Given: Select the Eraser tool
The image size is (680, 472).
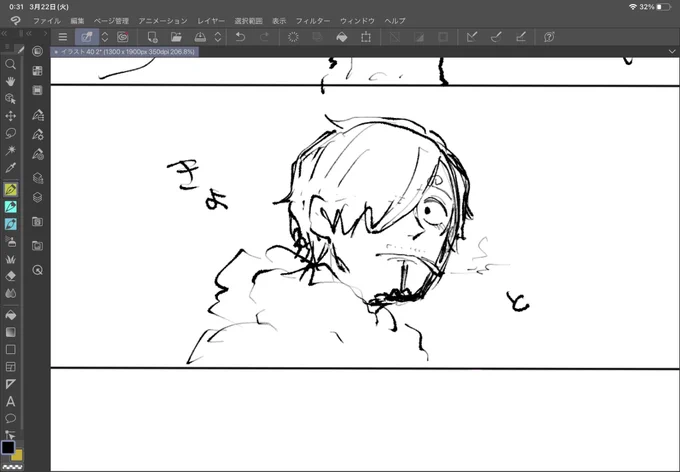Looking at the screenshot, I should pyautogui.click(x=10, y=276).
